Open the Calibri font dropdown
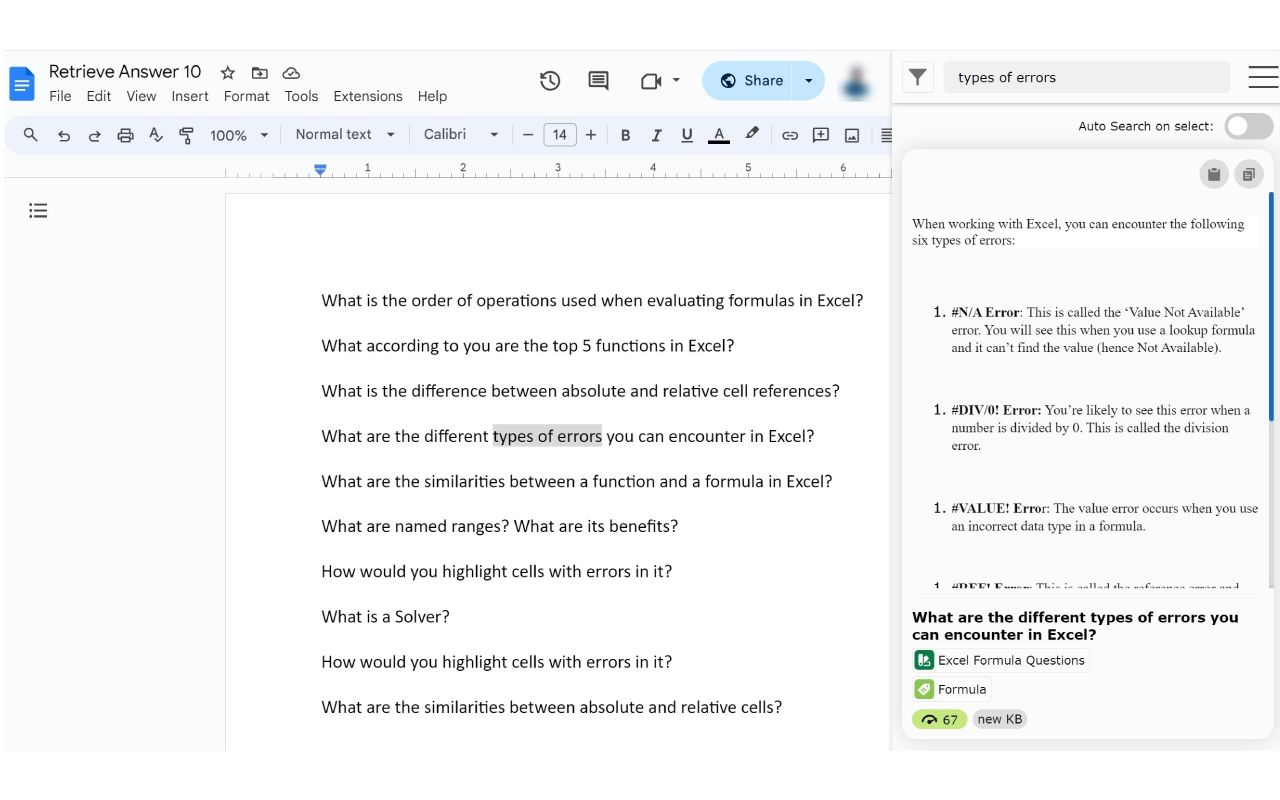The width and height of the screenshot is (1280, 800). pyautogui.click(x=460, y=135)
